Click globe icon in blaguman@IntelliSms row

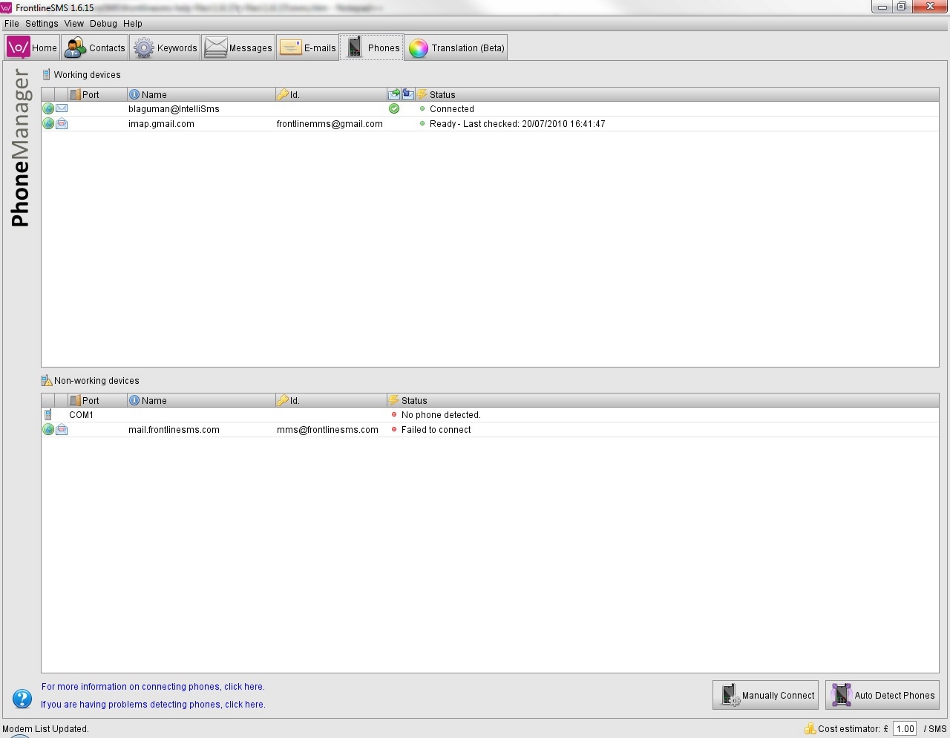[48, 108]
